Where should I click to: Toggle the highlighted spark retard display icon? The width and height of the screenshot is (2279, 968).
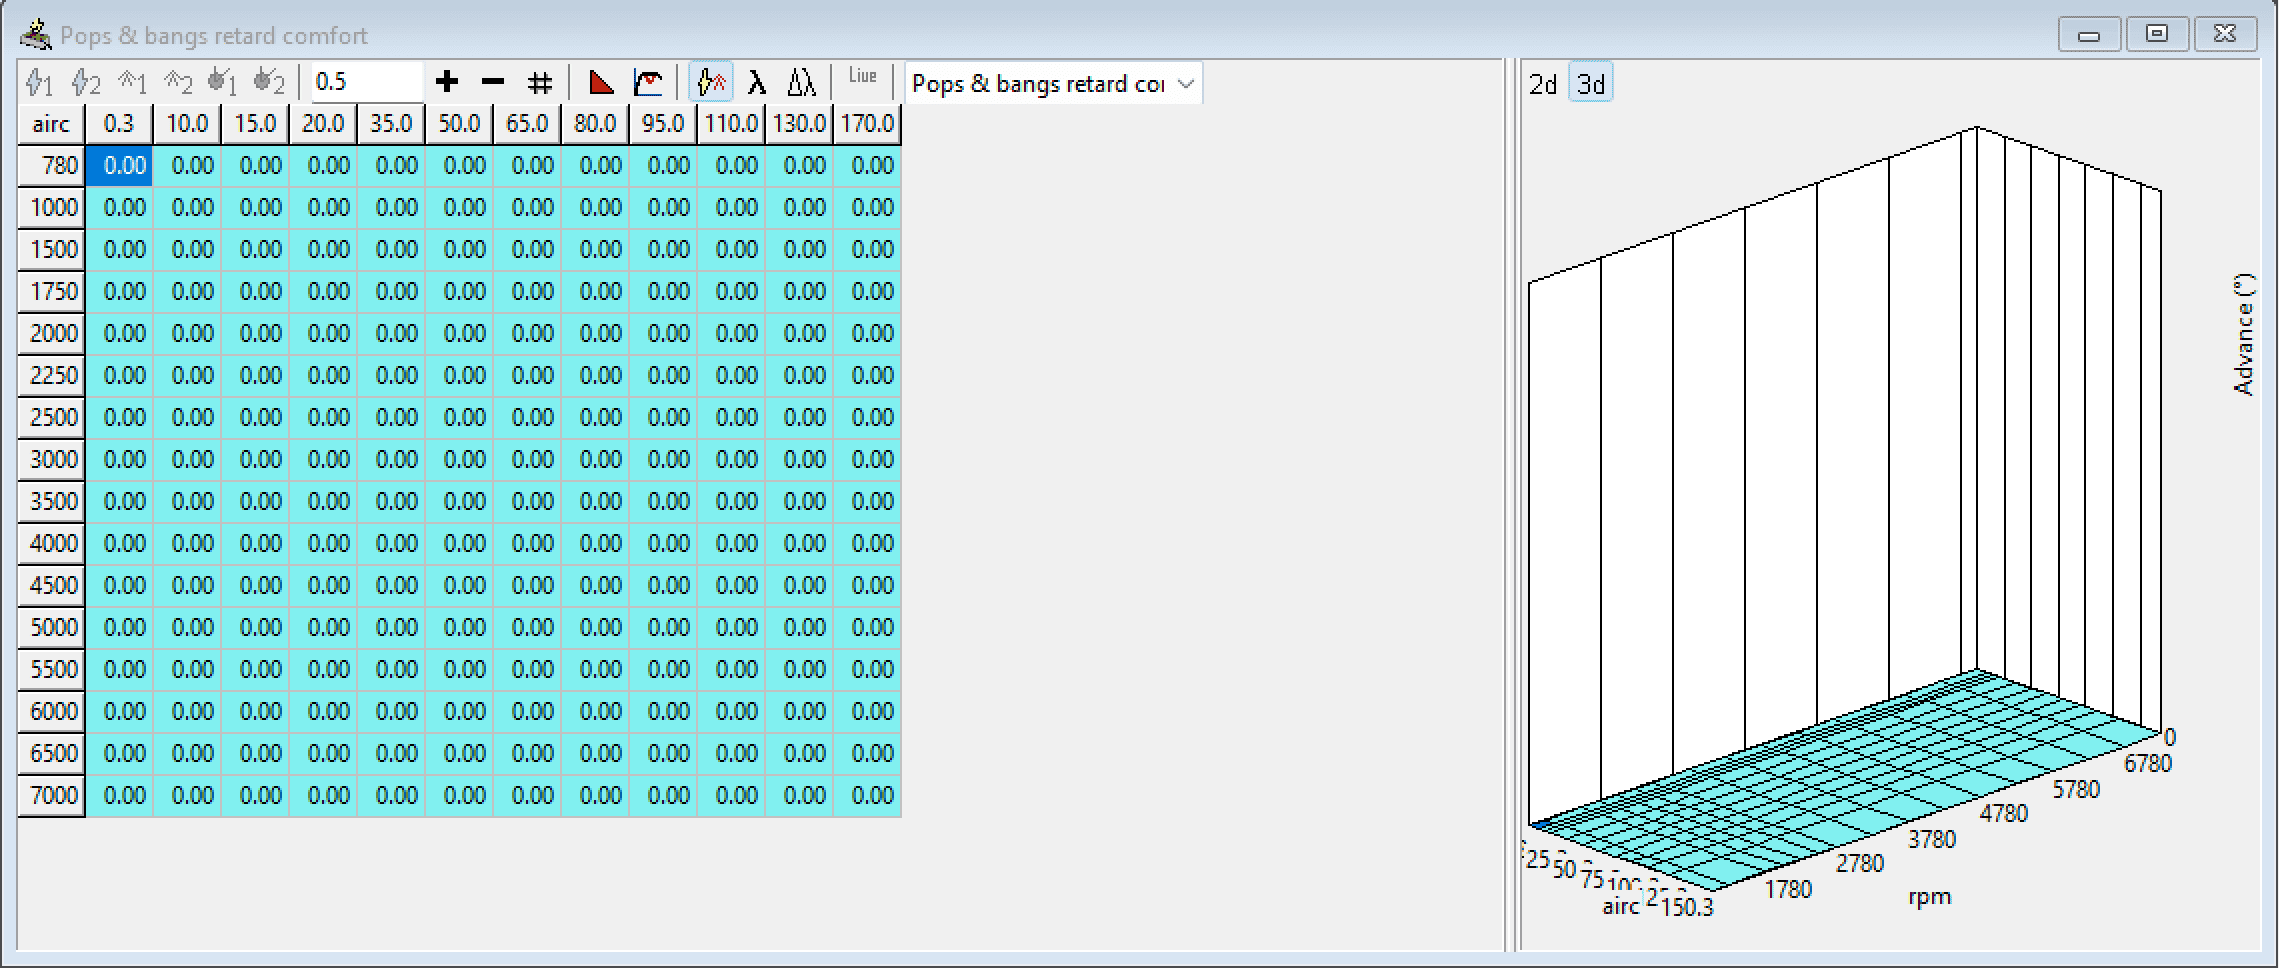click(712, 82)
